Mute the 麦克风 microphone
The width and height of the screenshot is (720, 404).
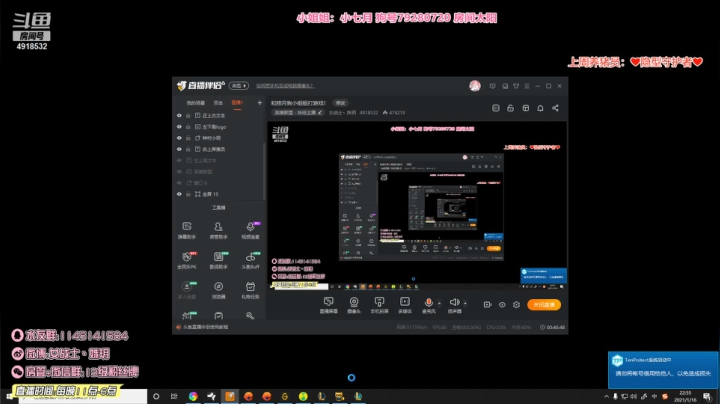428,305
